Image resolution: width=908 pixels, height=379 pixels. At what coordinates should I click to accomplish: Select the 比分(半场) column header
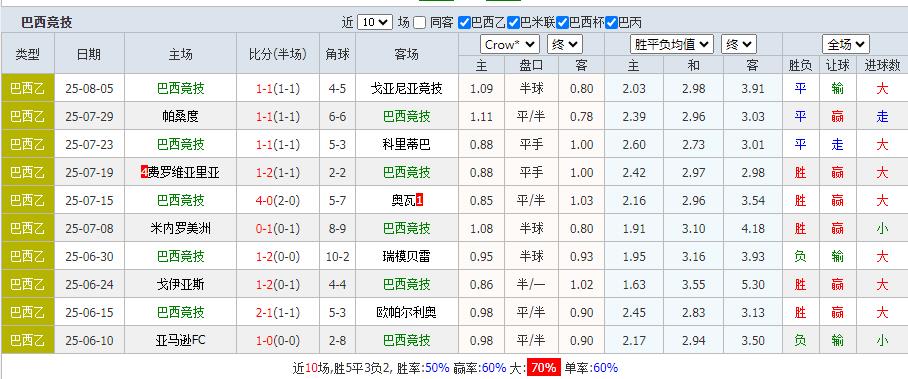point(278,54)
